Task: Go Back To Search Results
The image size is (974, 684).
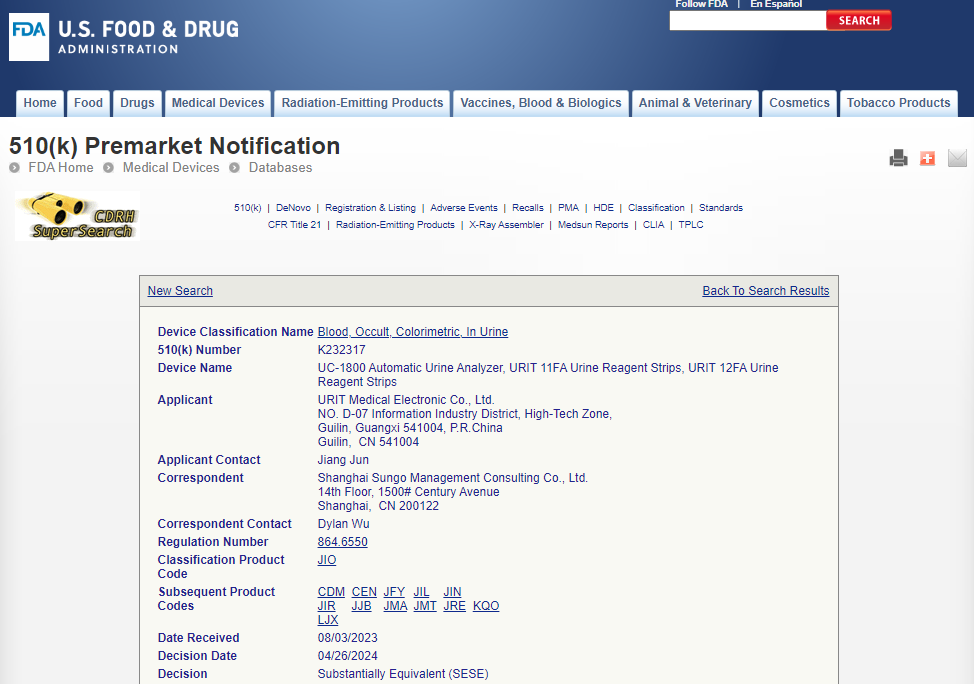Action: 765,291
